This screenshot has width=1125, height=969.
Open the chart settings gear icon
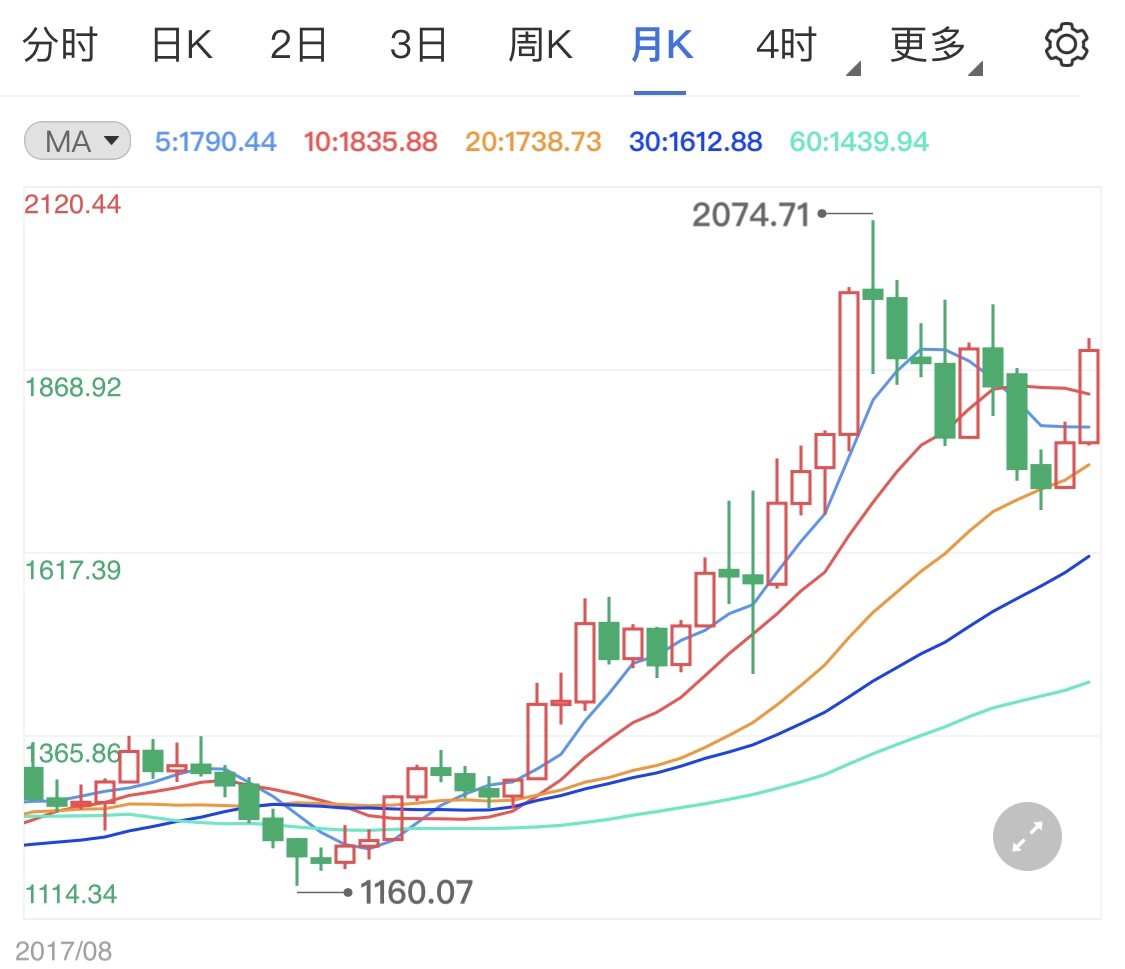(1066, 43)
